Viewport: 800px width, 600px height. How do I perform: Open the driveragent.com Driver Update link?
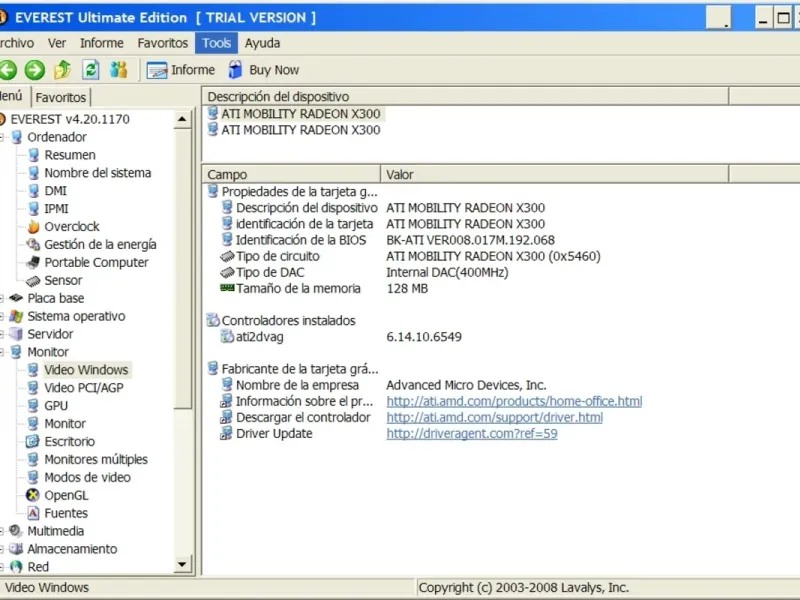pyautogui.click(x=471, y=433)
